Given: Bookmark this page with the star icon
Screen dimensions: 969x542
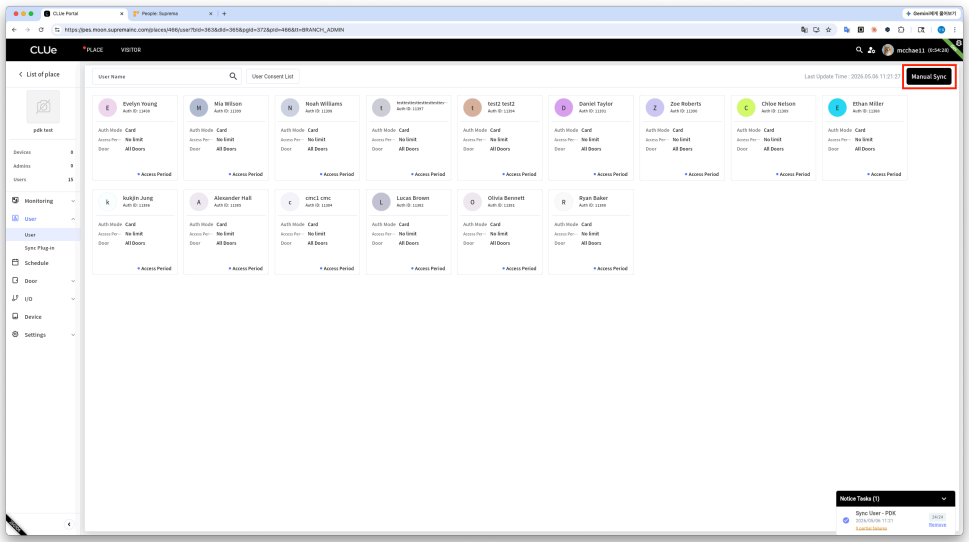Looking at the screenshot, I should point(829,30).
